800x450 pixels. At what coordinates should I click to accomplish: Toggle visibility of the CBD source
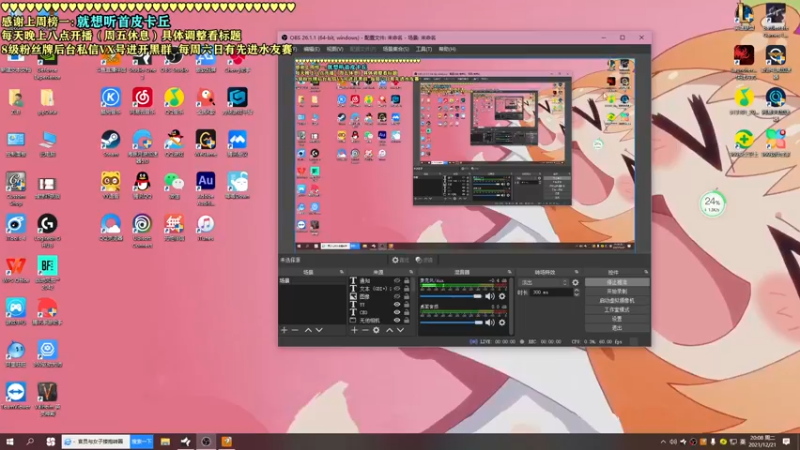click(396, 312)
